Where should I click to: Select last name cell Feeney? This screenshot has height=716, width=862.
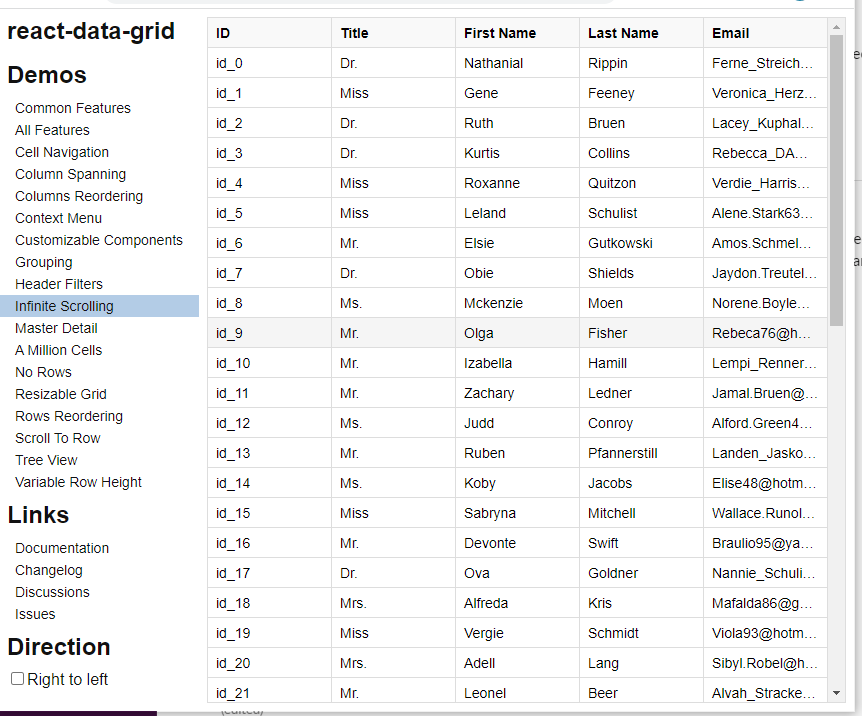642,93
